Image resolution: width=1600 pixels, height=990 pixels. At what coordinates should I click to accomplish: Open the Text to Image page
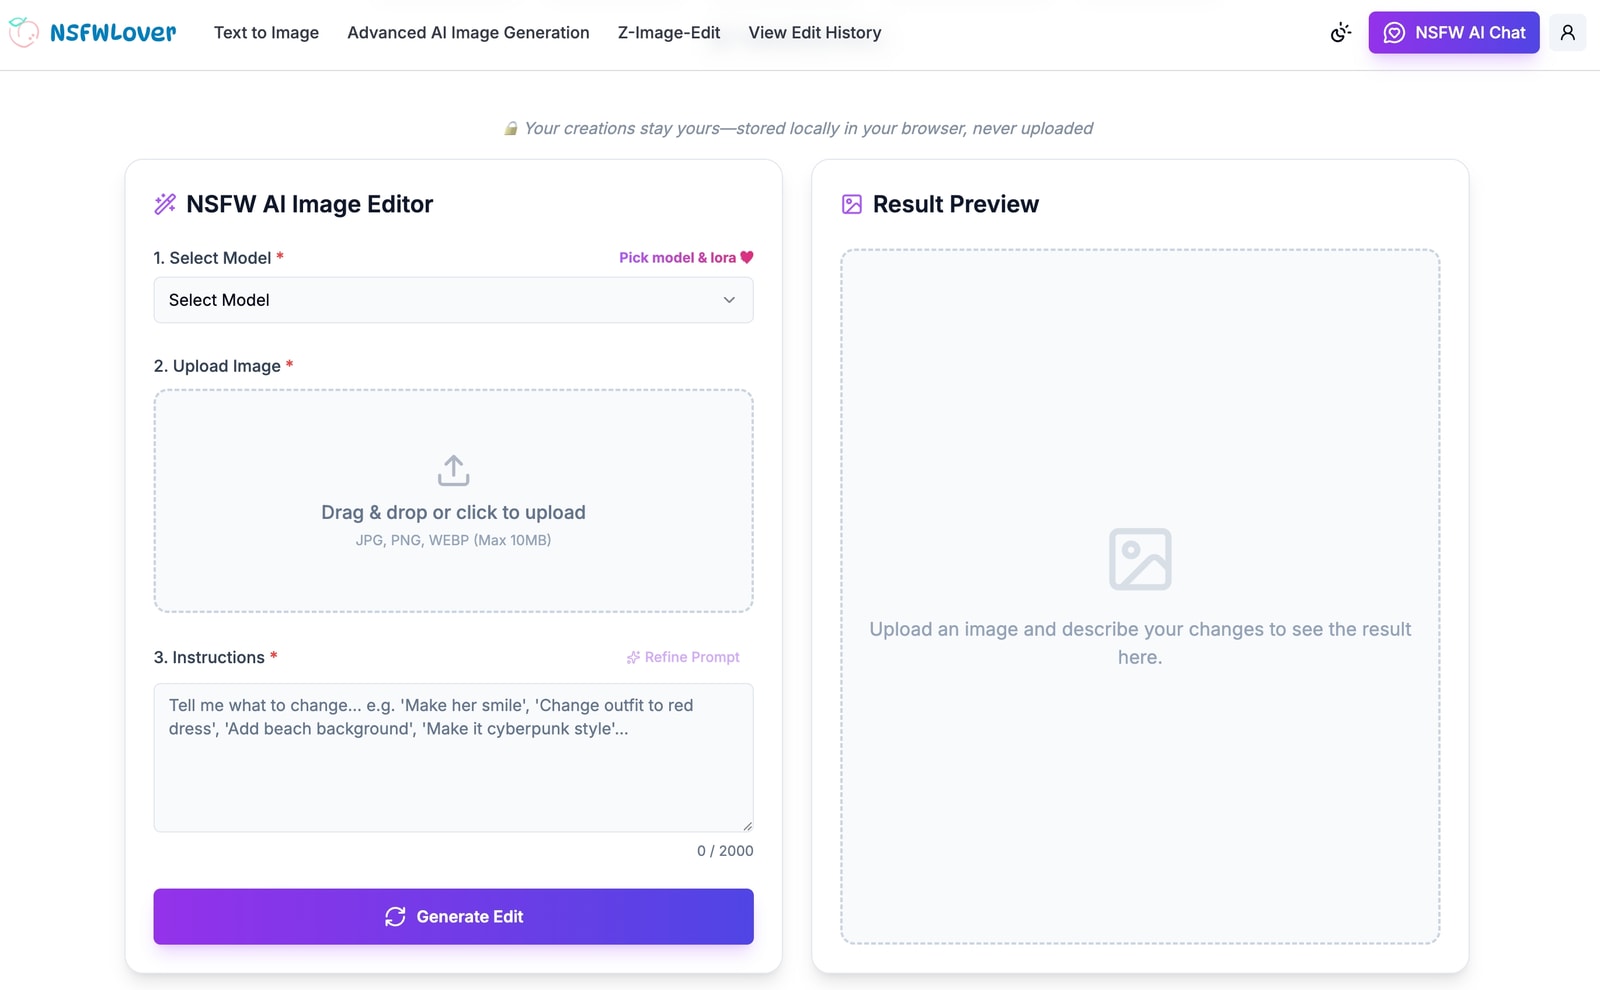[266, 33]
